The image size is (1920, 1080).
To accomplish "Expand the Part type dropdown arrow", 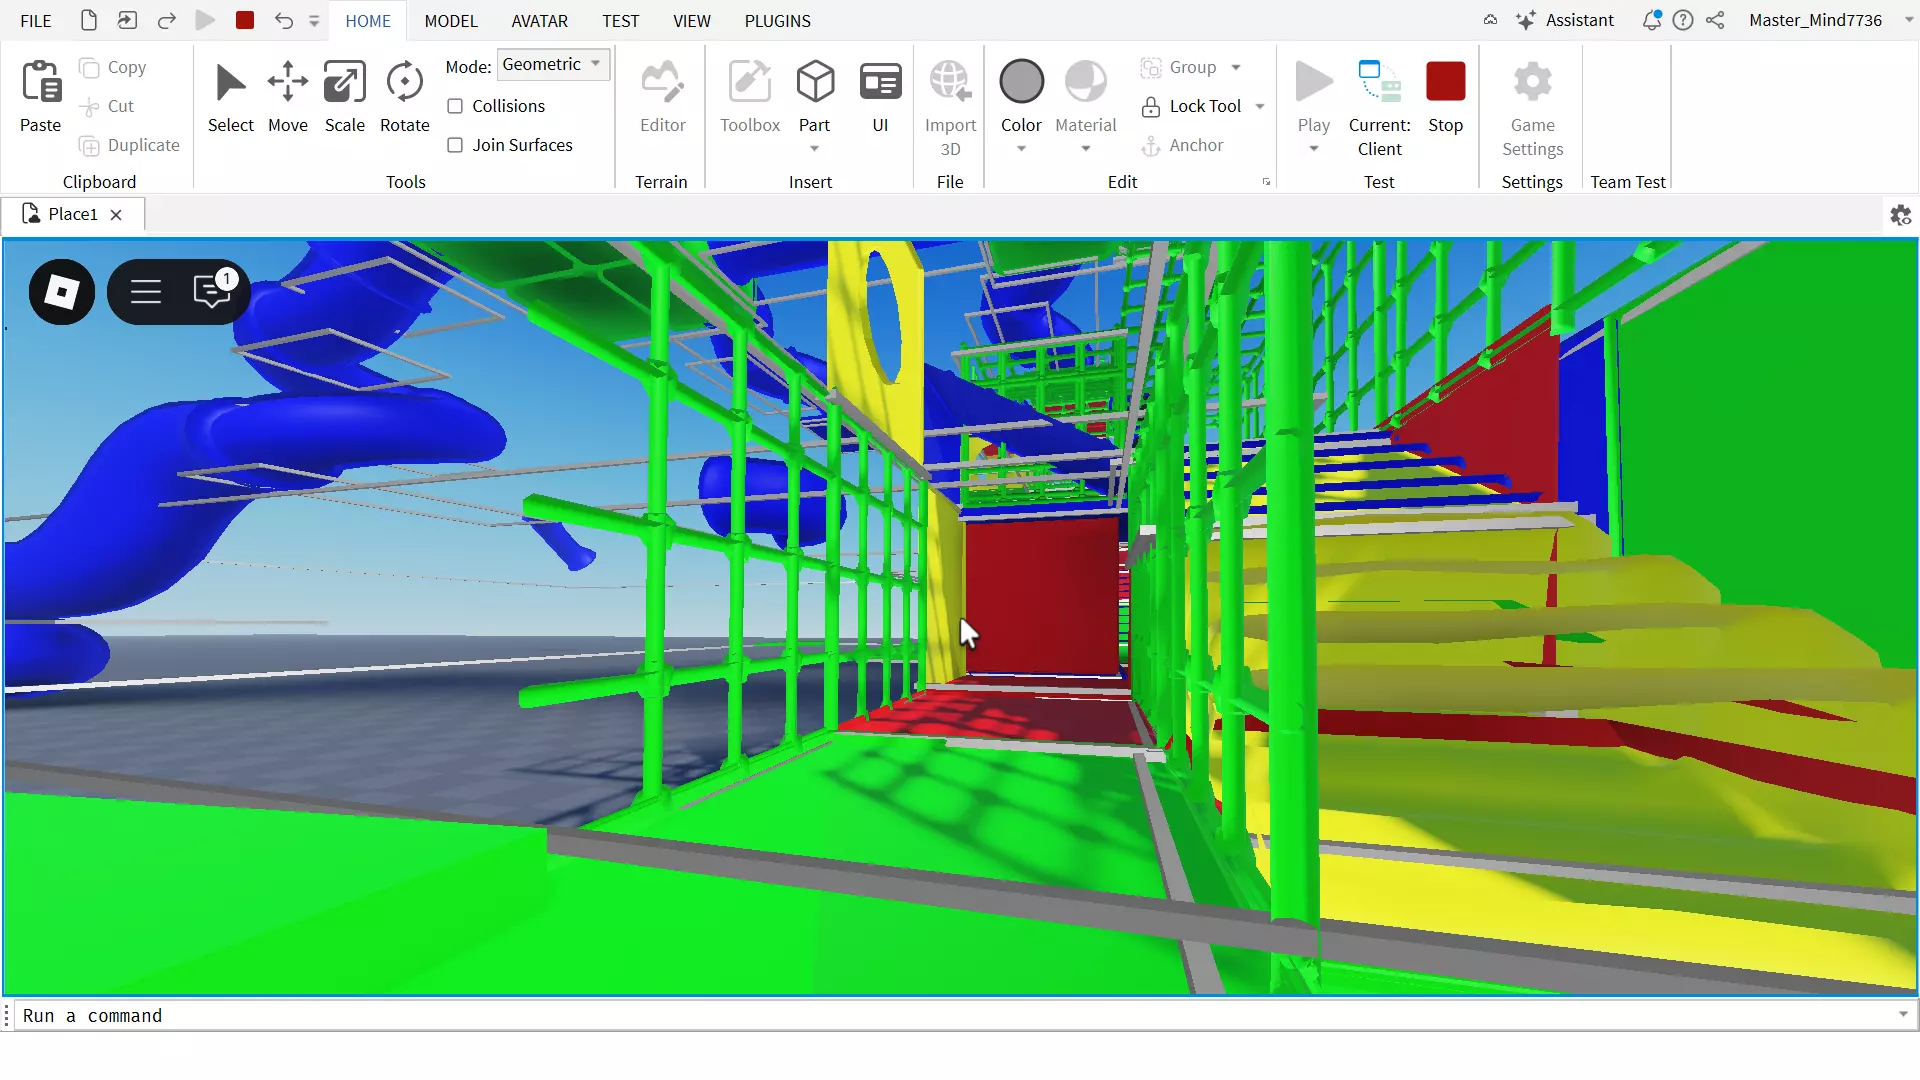I will point(814,149).
